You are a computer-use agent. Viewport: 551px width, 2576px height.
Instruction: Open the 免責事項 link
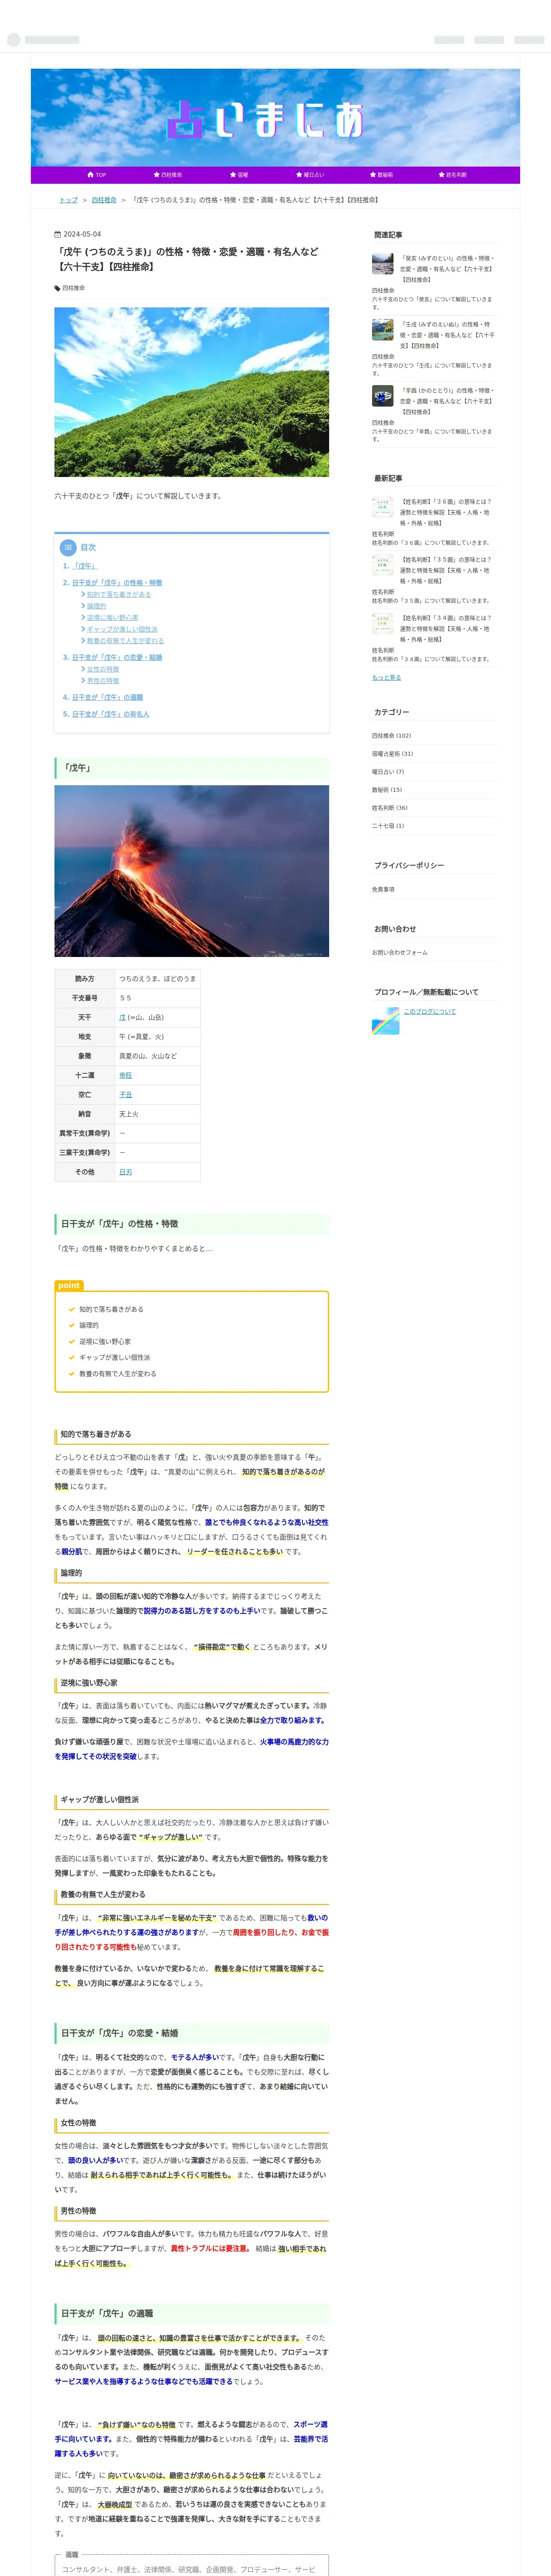pyautogui.click(x=383, y=889)
